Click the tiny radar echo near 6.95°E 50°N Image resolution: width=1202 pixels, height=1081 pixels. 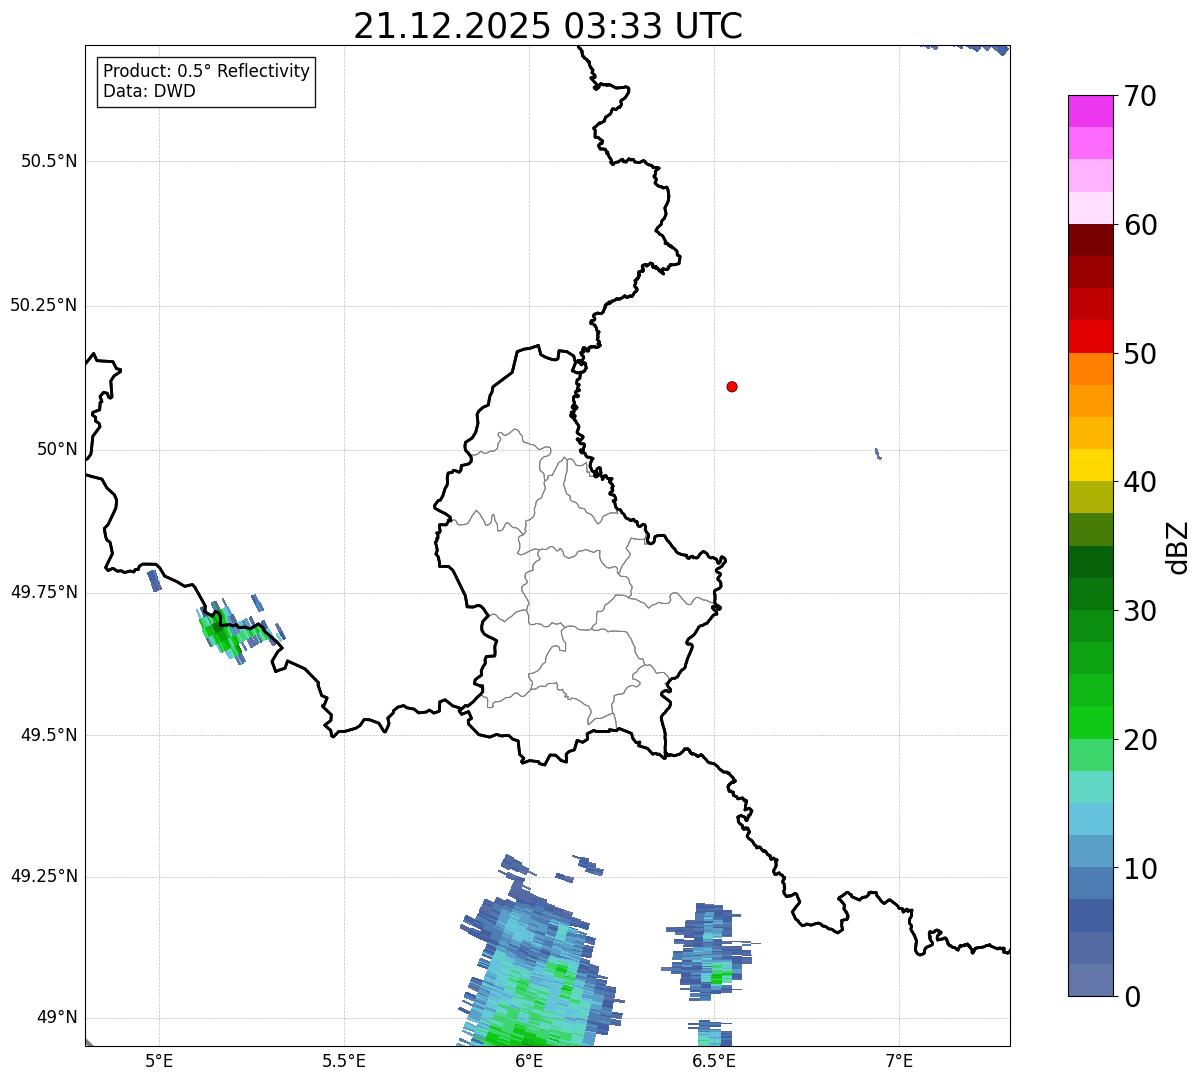[x=877, y=454]
